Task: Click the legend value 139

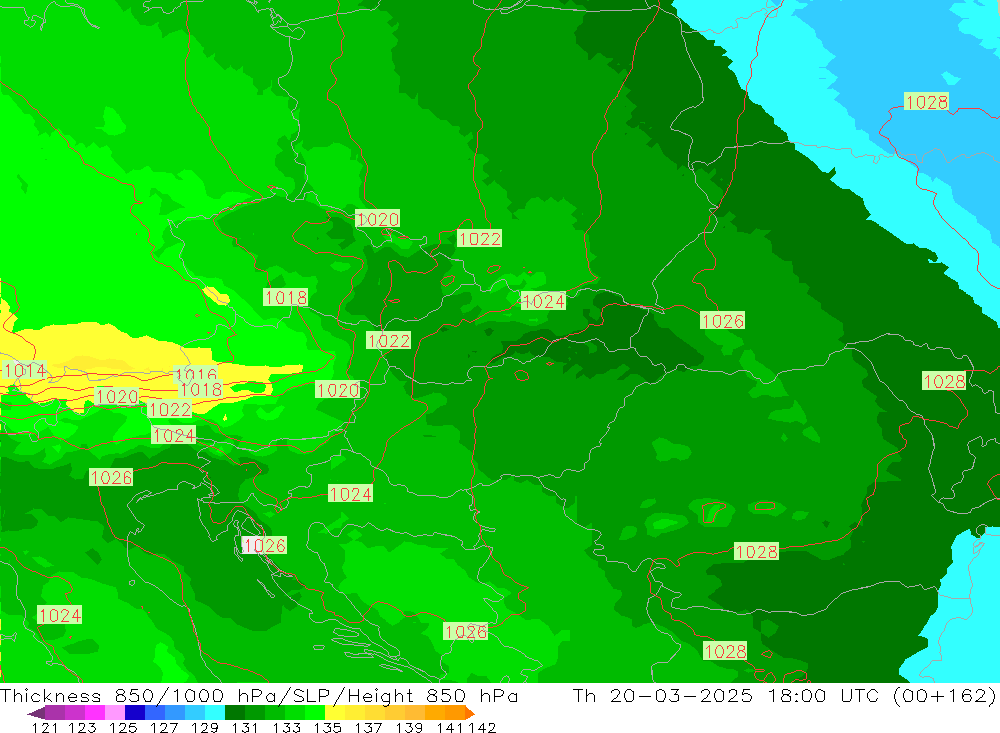Action: [x=409, y=727]
